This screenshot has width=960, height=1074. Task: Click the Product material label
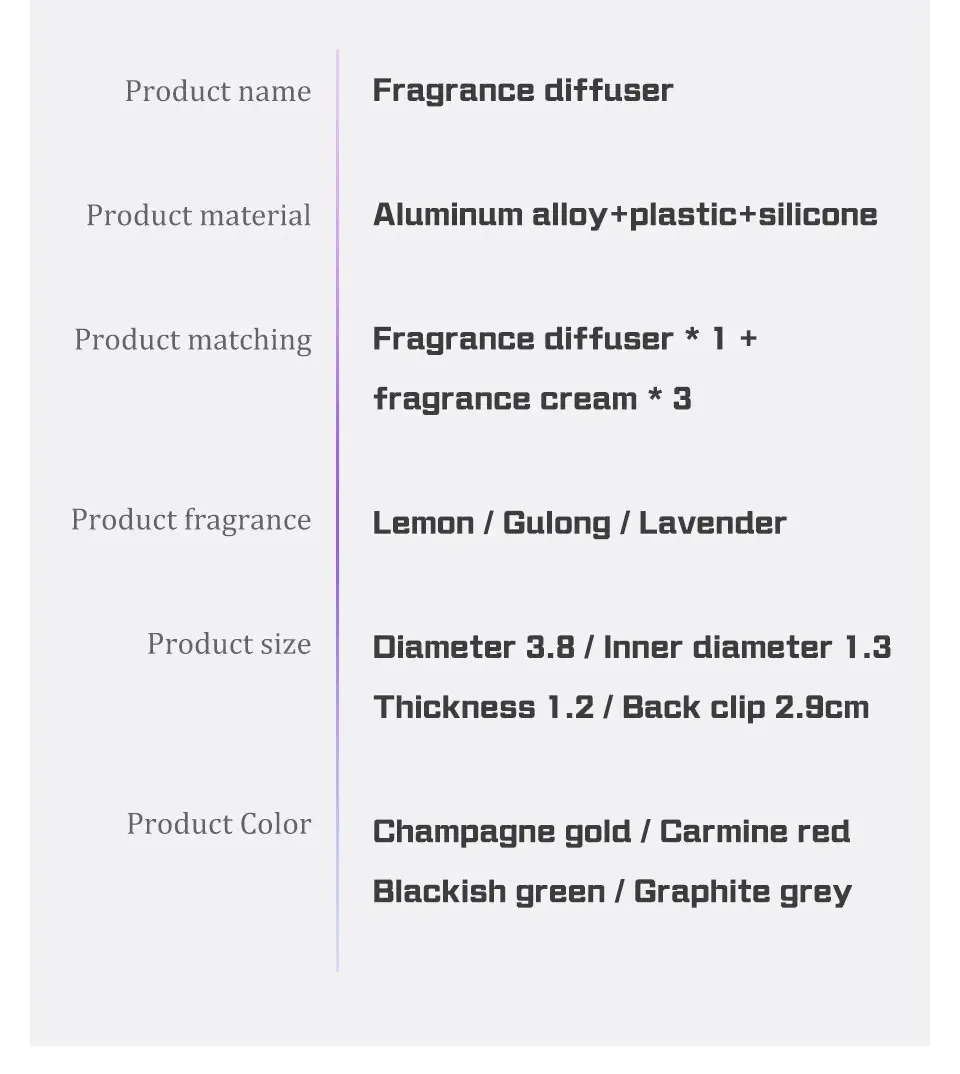(199, 216)
